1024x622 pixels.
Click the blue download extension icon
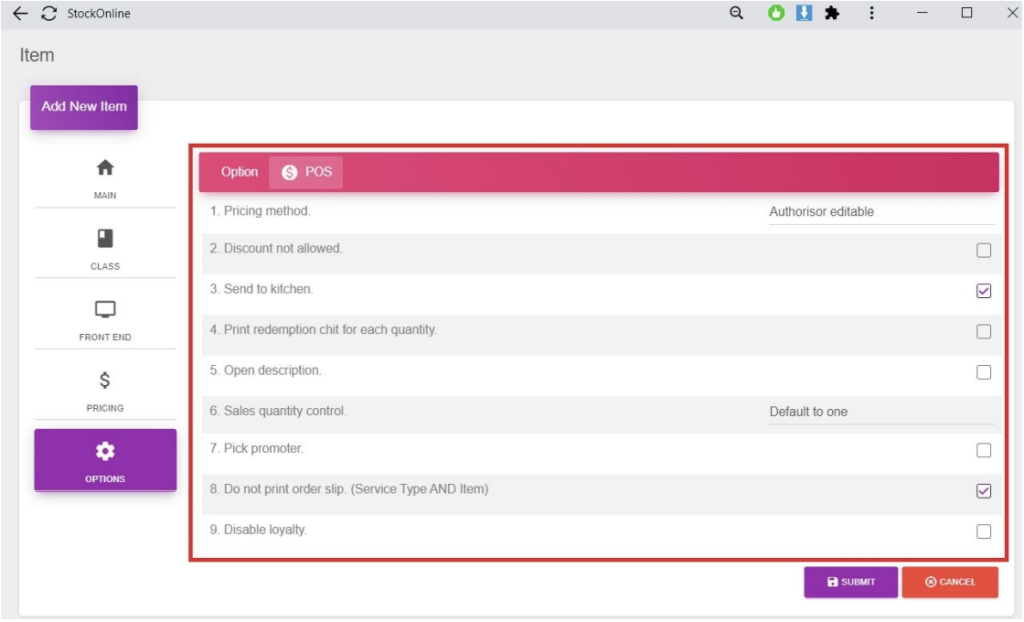pyautogui.click(x=803, y=13)
